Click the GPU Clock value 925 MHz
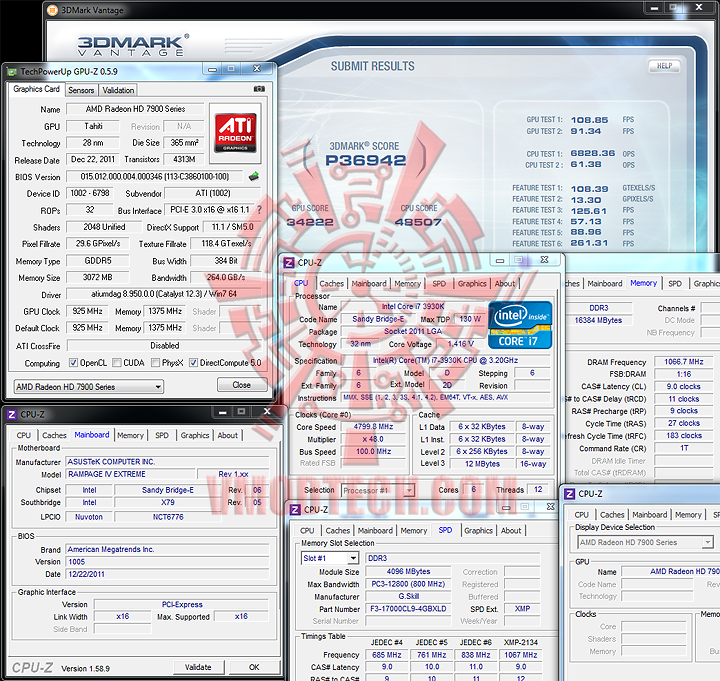Image resolution: width=720 pixels, height=681 pixels. (x=87, y=311)
